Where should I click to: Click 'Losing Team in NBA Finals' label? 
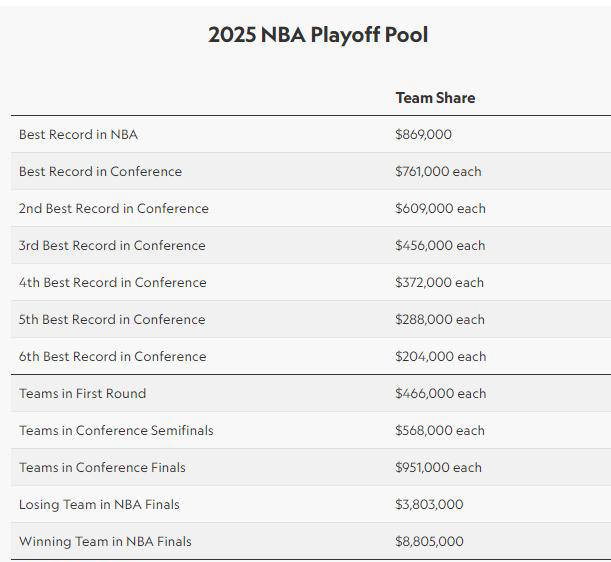pyautogui.click(x=99, y=505)
